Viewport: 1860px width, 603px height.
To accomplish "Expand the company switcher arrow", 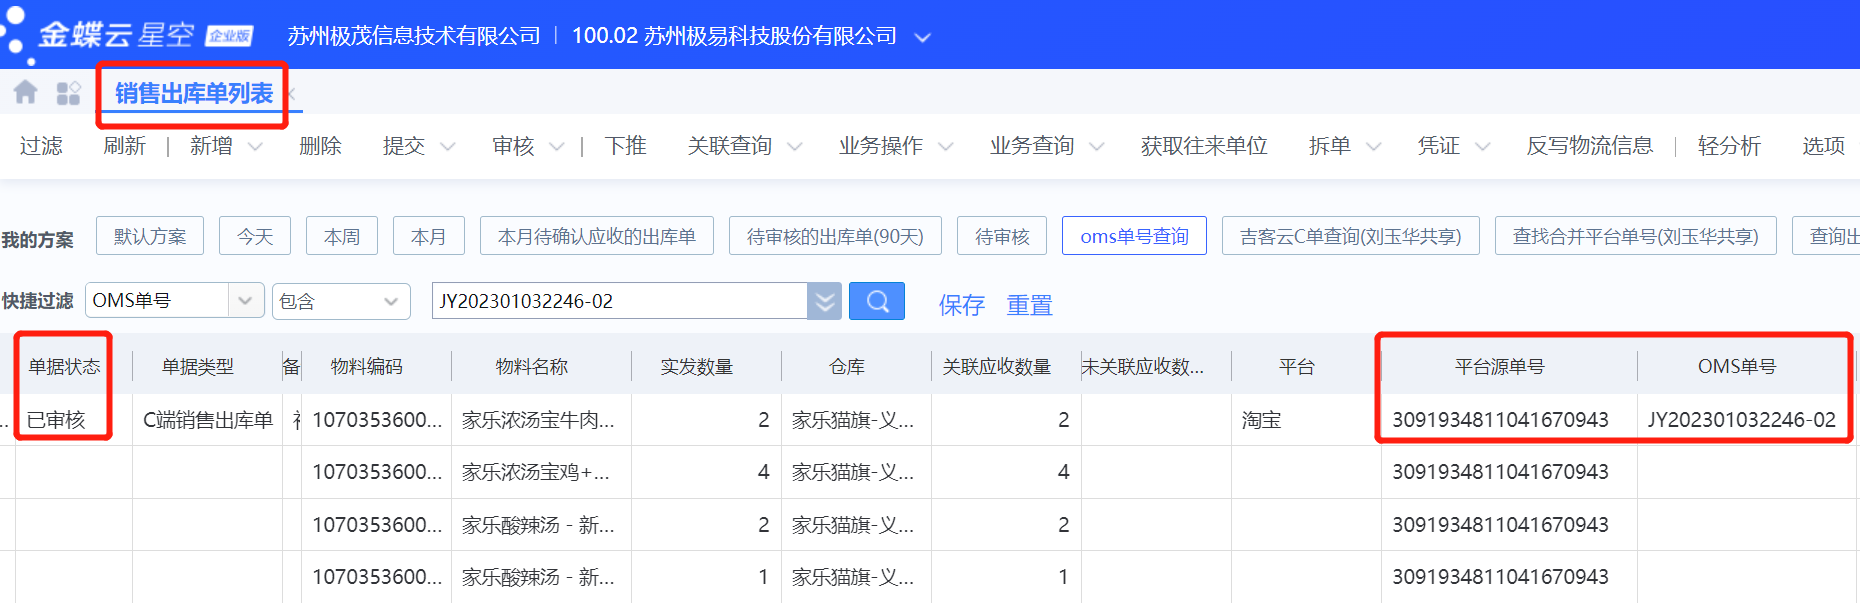I will pos(923,37).
